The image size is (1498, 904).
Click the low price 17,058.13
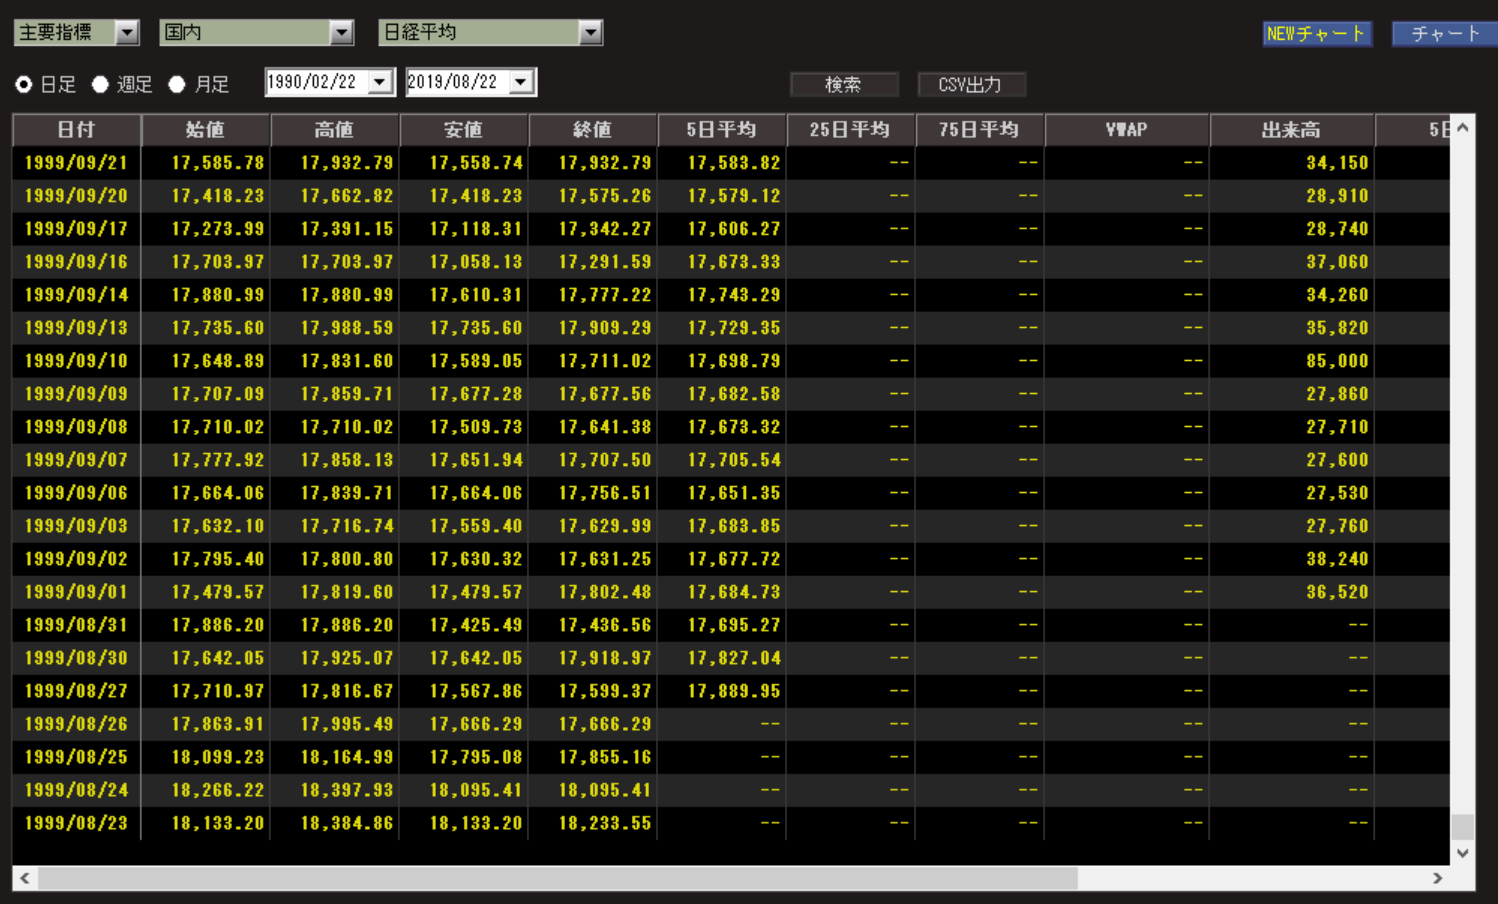476,262
